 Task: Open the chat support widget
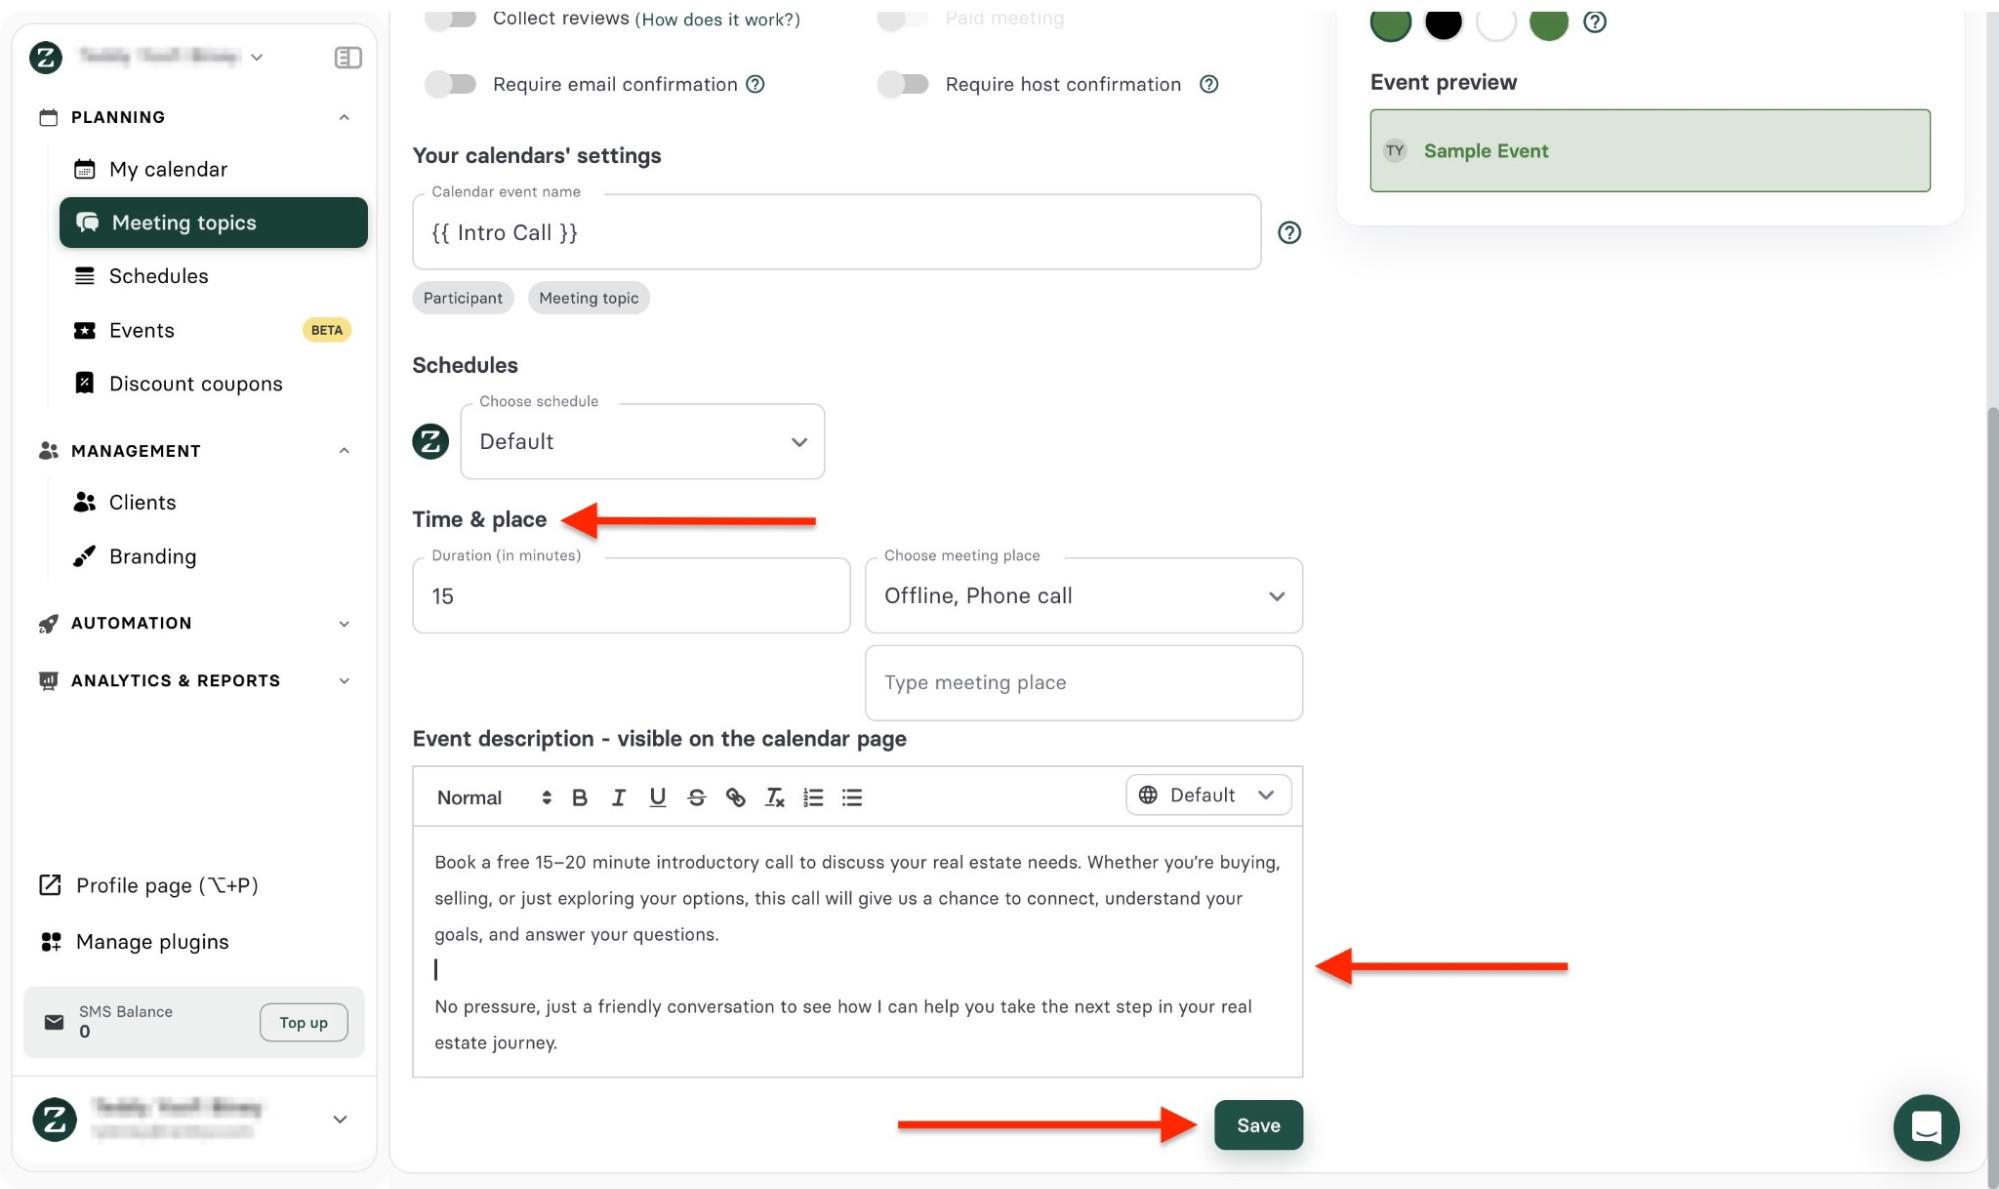[1925, 1127]
